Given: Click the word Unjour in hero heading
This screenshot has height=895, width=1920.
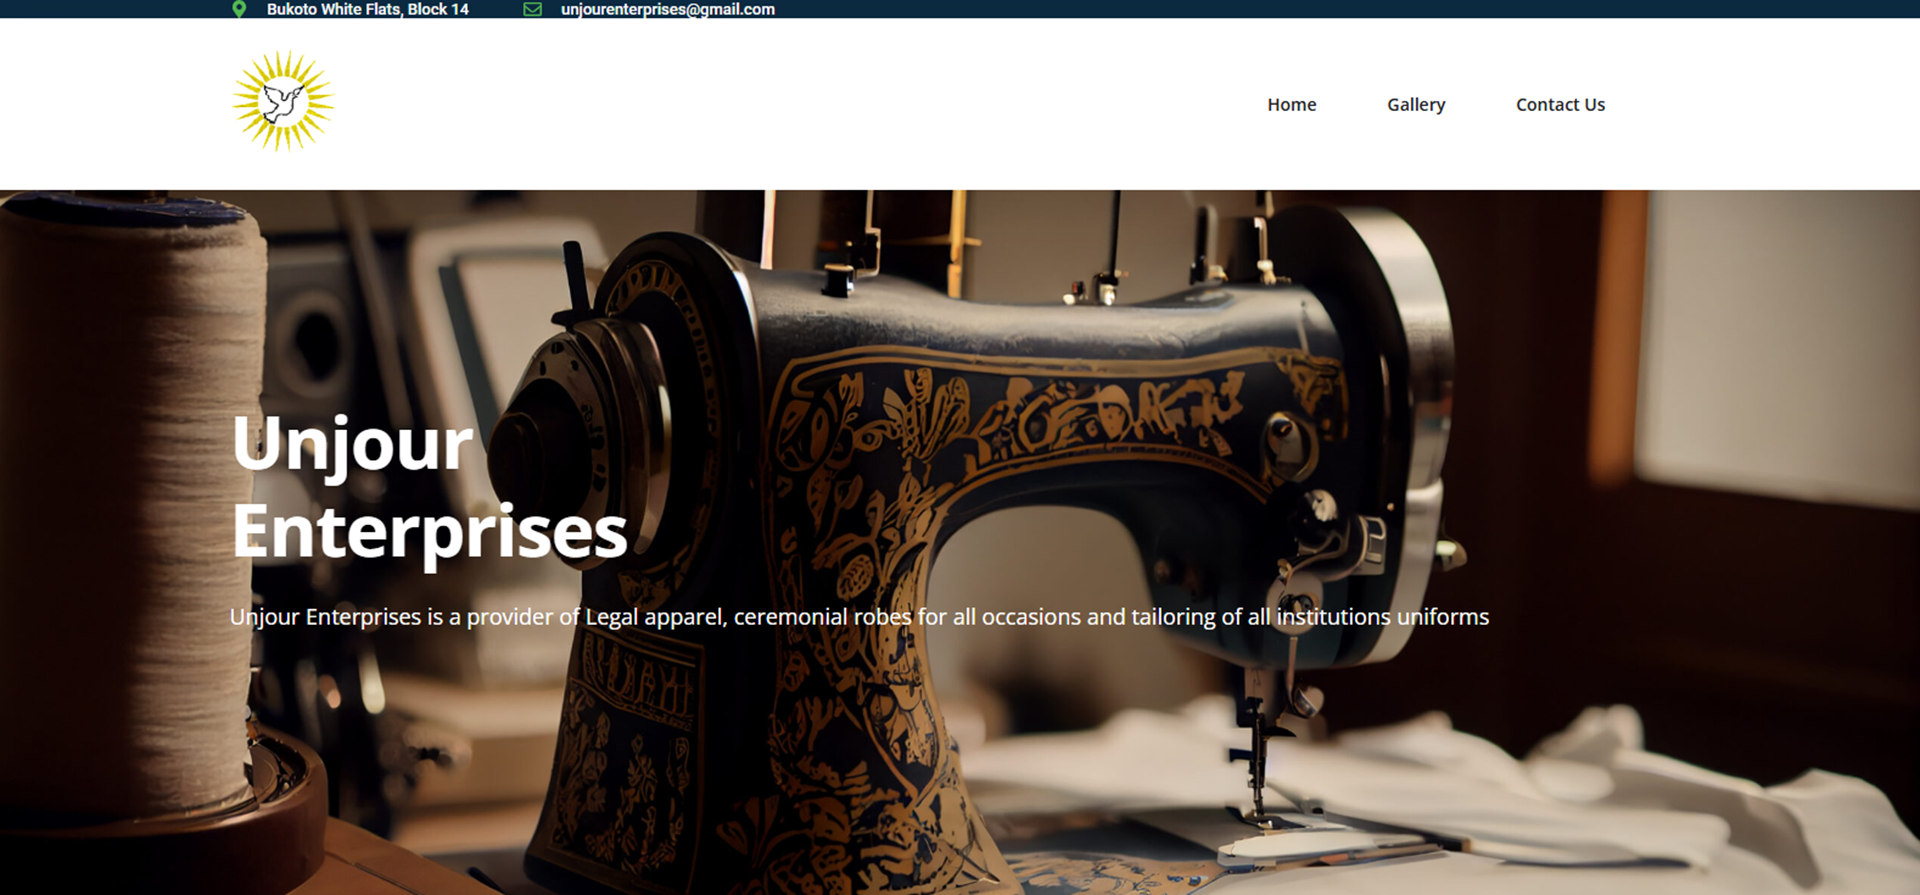Looking at the screenshot, I should (352, 444).
